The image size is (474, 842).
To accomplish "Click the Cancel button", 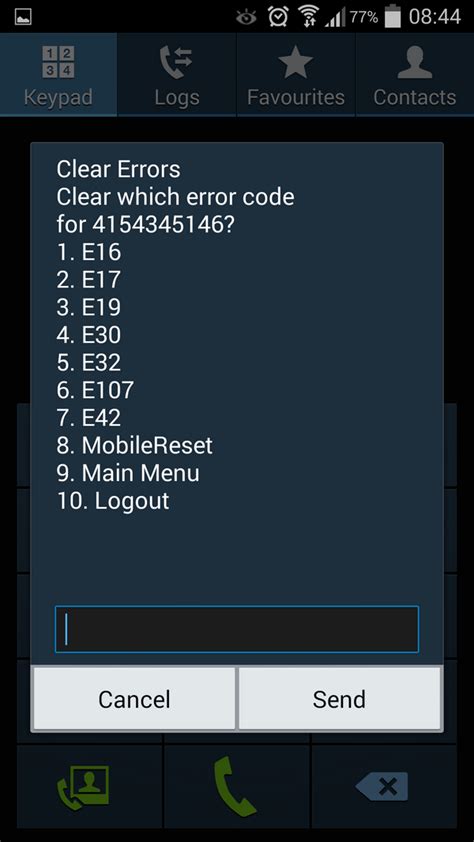I will pyautogui.click(x=134, y=699).
